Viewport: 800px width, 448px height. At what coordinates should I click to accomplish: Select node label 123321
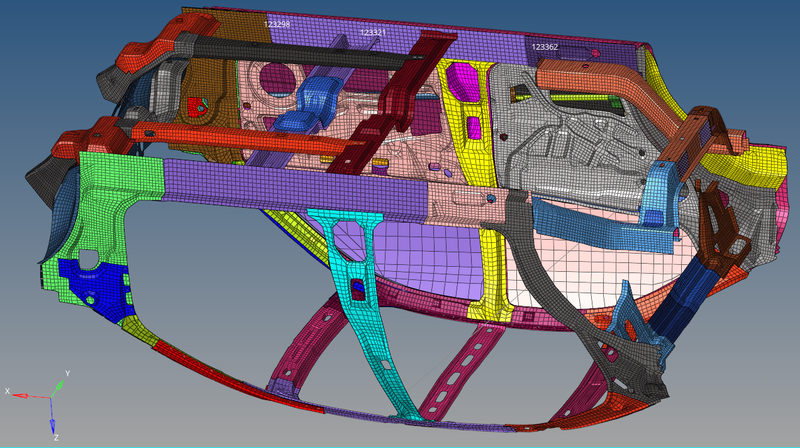(373, 33)
